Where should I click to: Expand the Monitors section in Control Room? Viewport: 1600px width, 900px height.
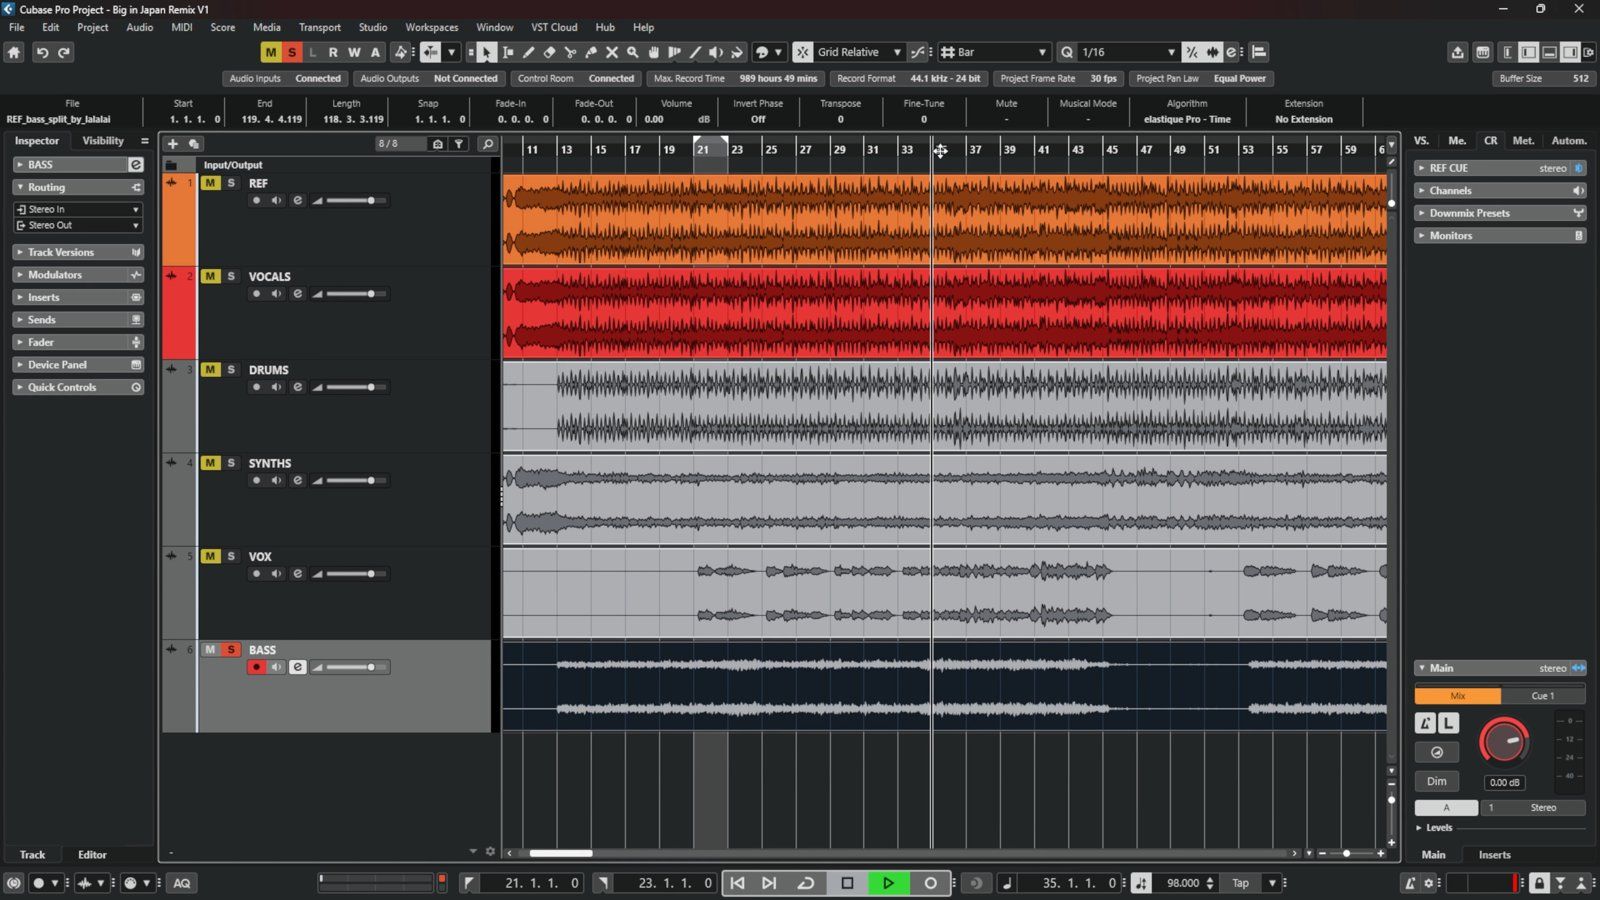[1500, 236]
